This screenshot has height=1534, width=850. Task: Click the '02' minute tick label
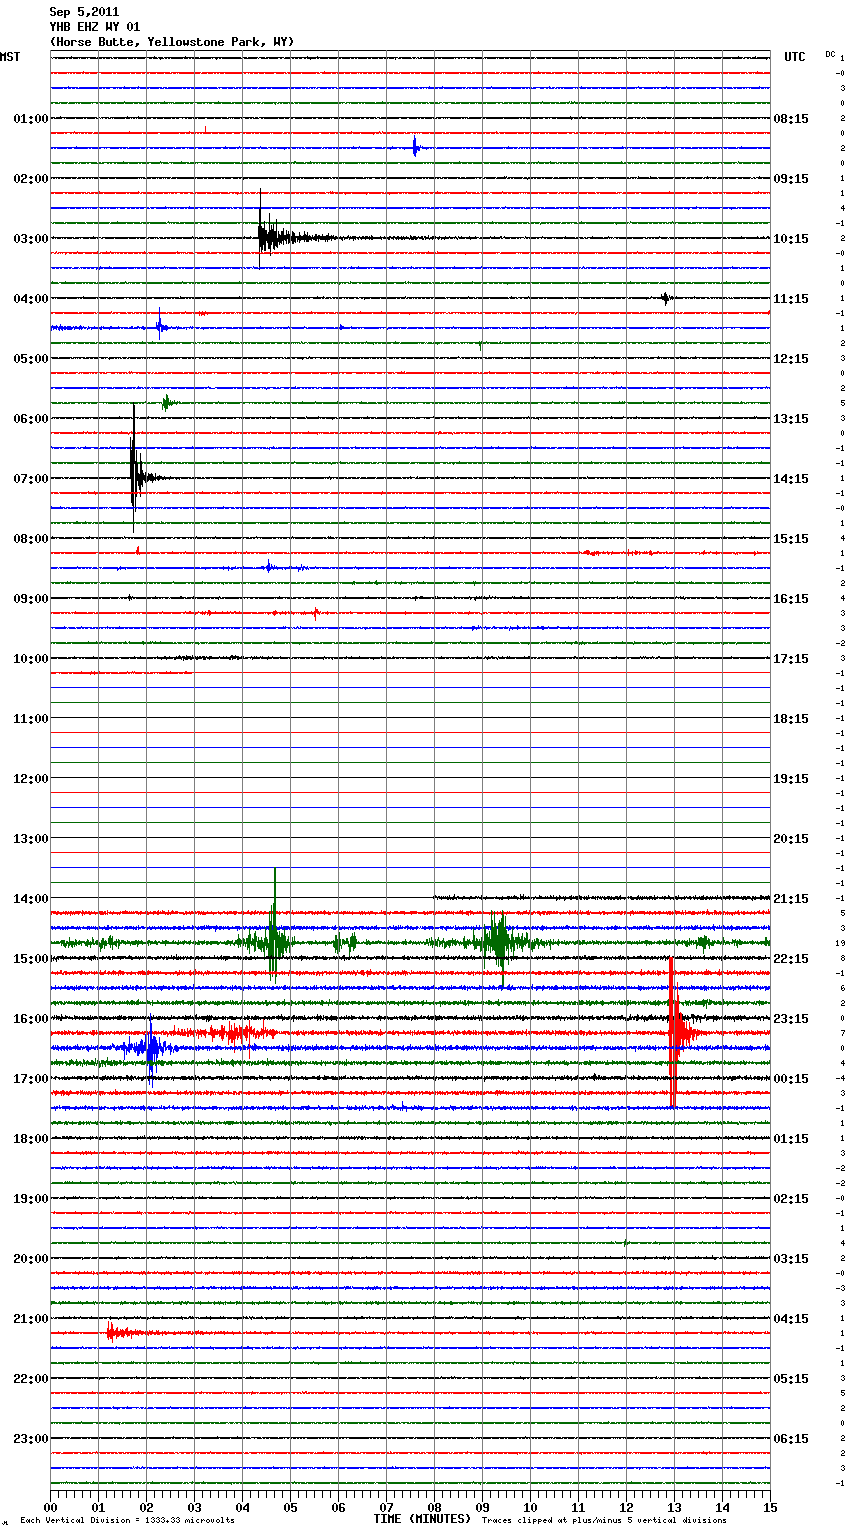point(146,1507)
